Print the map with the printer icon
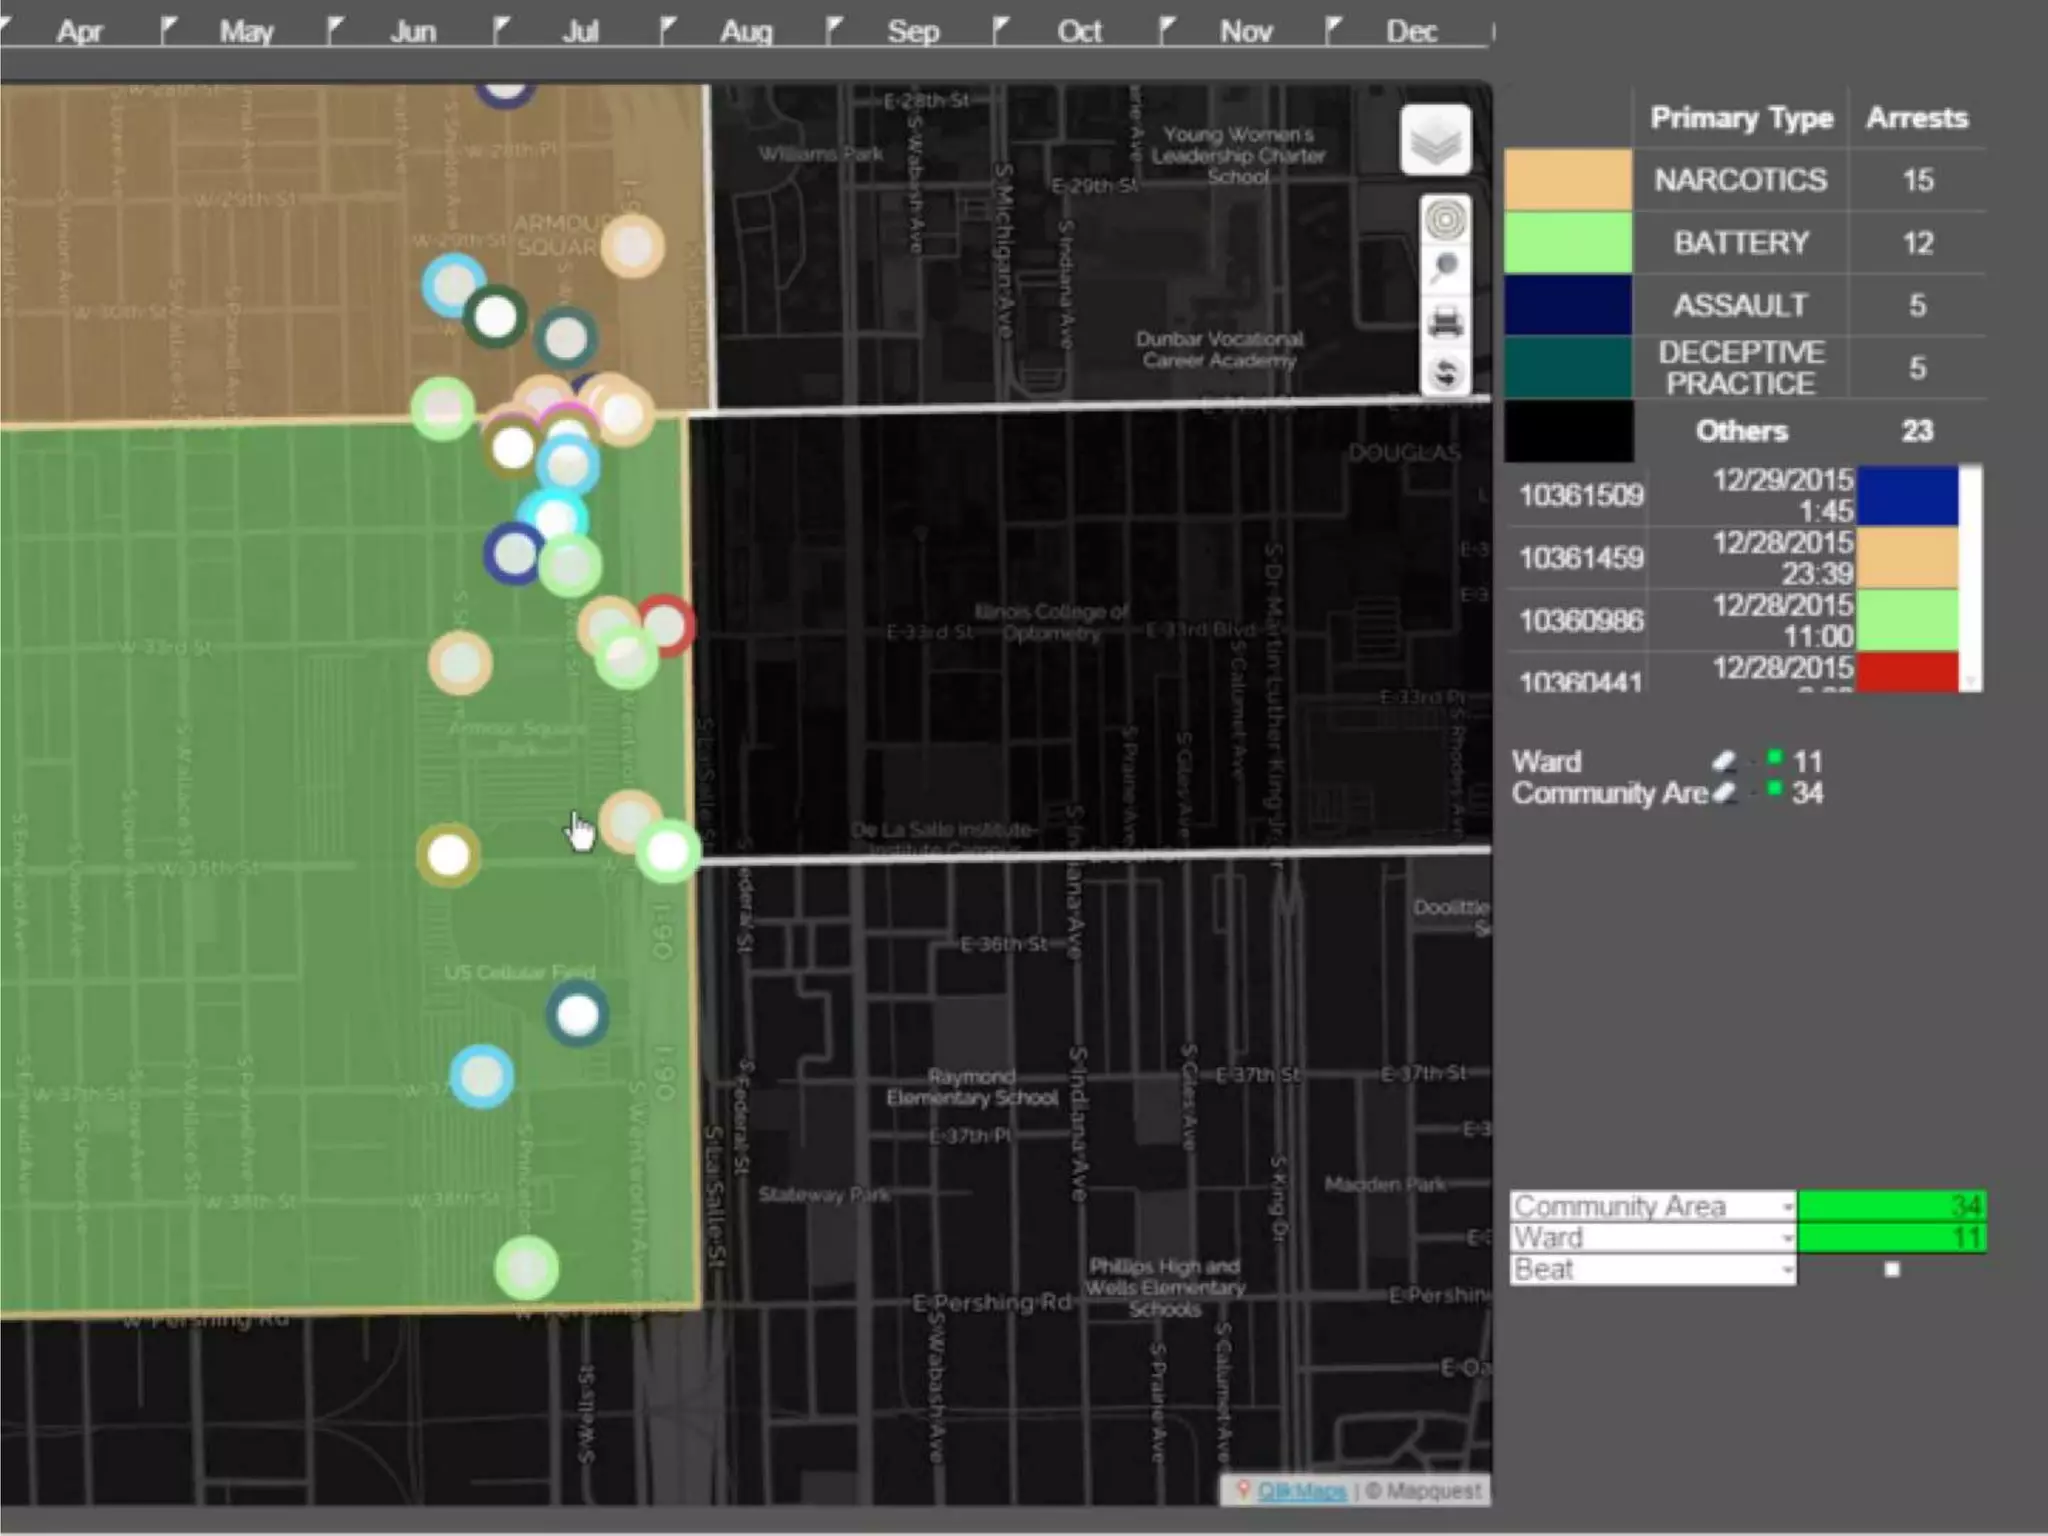 point(1445,322)
